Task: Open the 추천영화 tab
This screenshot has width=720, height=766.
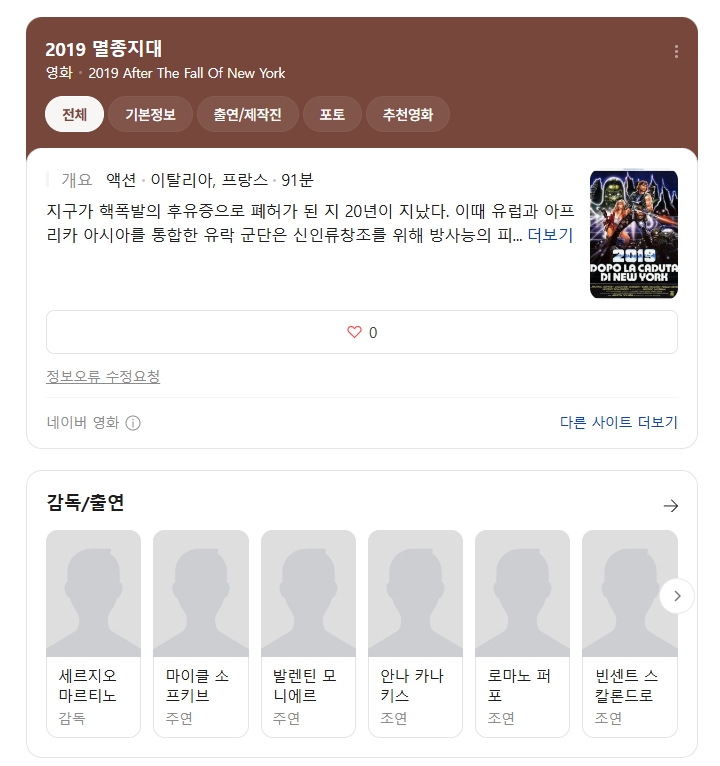Action: click(x=408, y=114)
